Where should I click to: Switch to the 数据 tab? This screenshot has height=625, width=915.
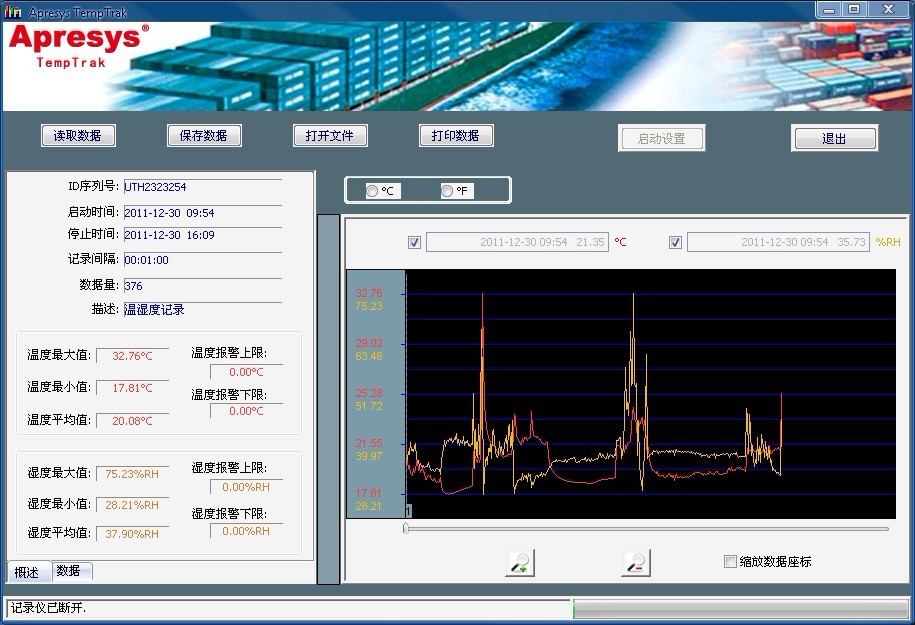coord(70,571)
